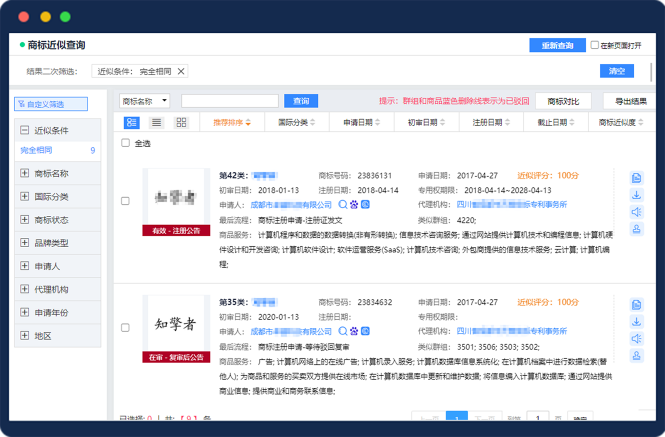The image size is (665, 437).
Task: Click the vertical scrollbar at top right
Action: (651, 72)
